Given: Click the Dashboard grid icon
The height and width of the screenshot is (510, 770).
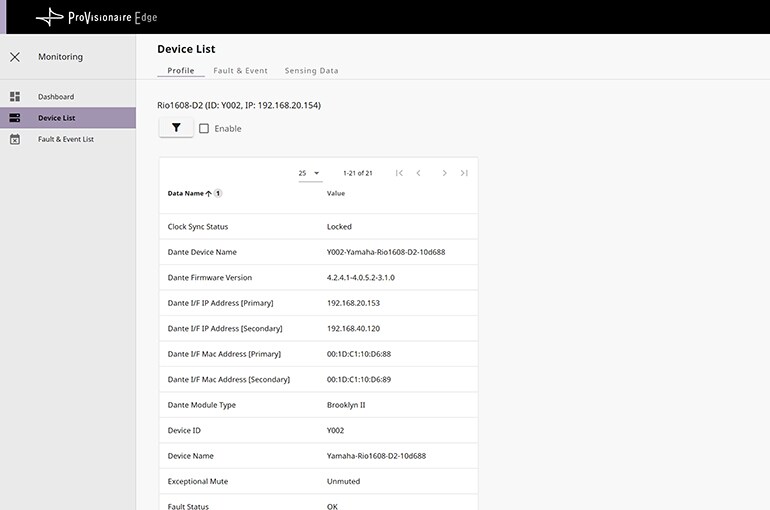Looking at the screenshot, I should (x=15, y=97).
